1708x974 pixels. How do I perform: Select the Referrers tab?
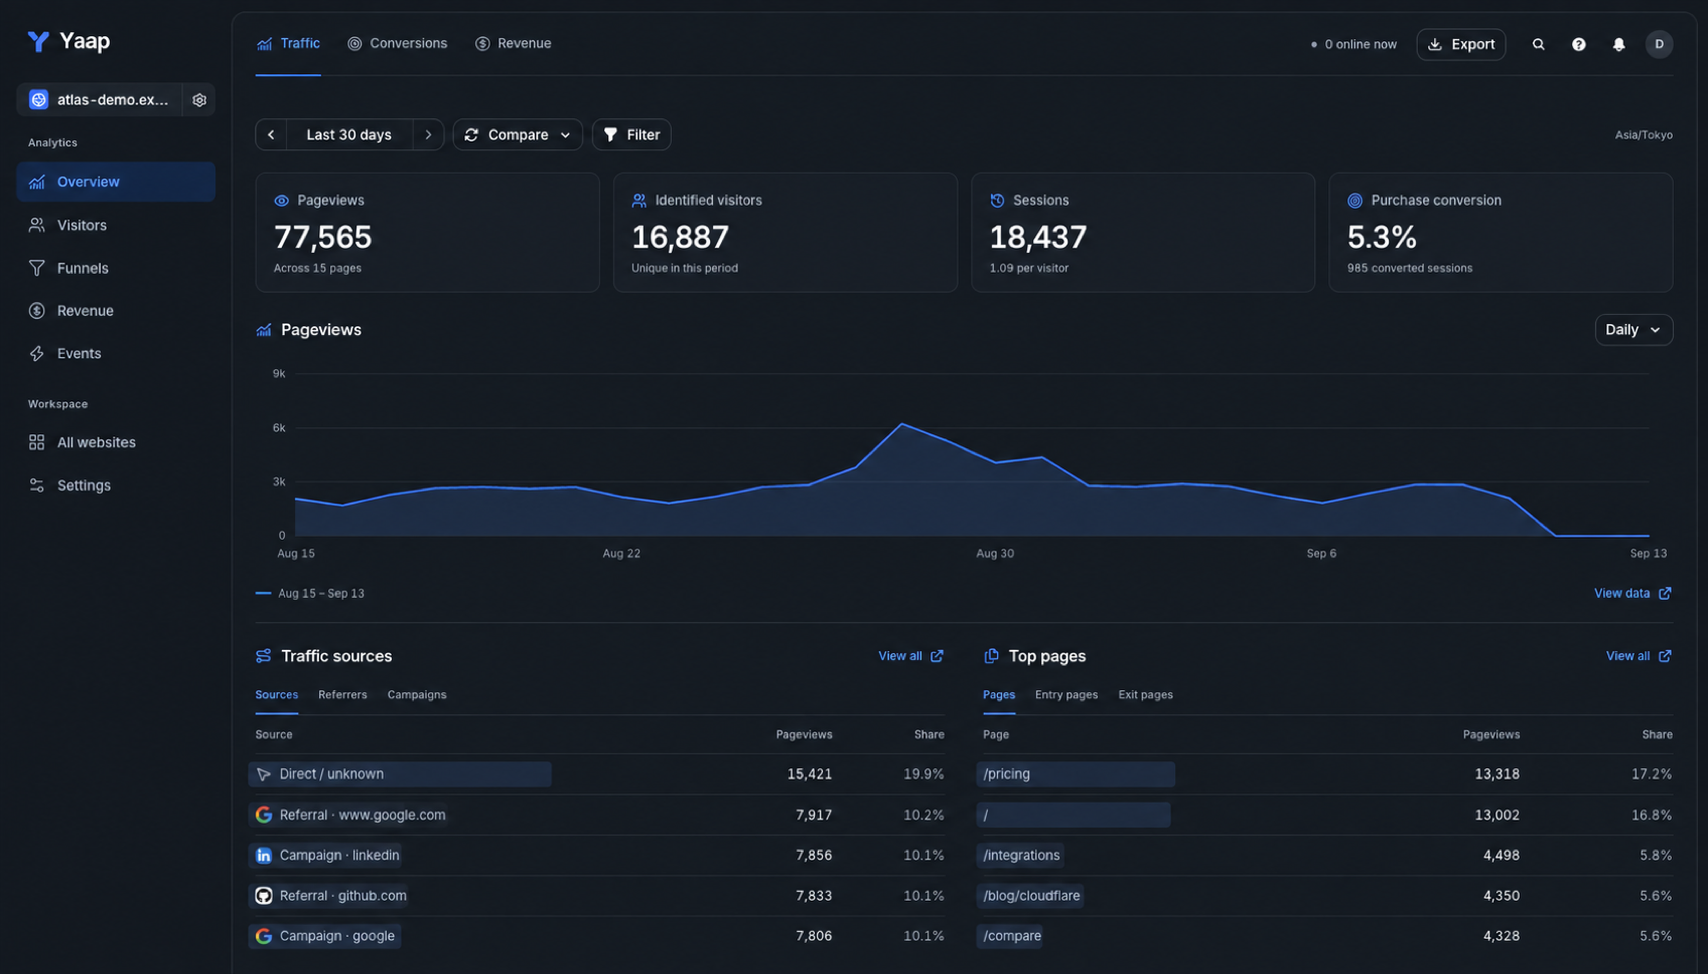342,695
